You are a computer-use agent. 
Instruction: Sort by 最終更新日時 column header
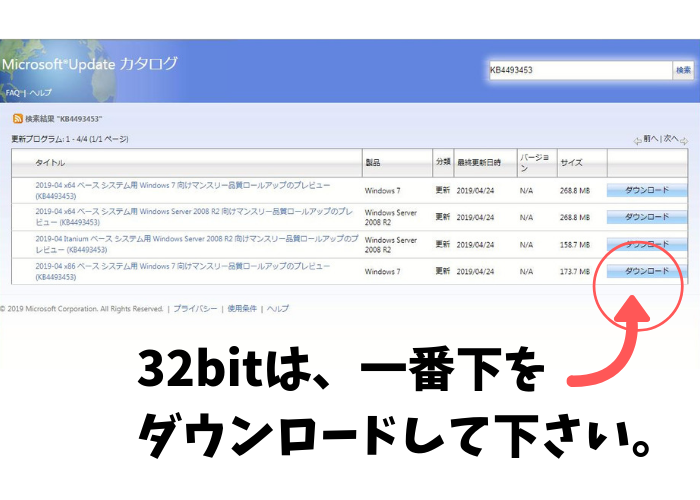coord(479,163)
